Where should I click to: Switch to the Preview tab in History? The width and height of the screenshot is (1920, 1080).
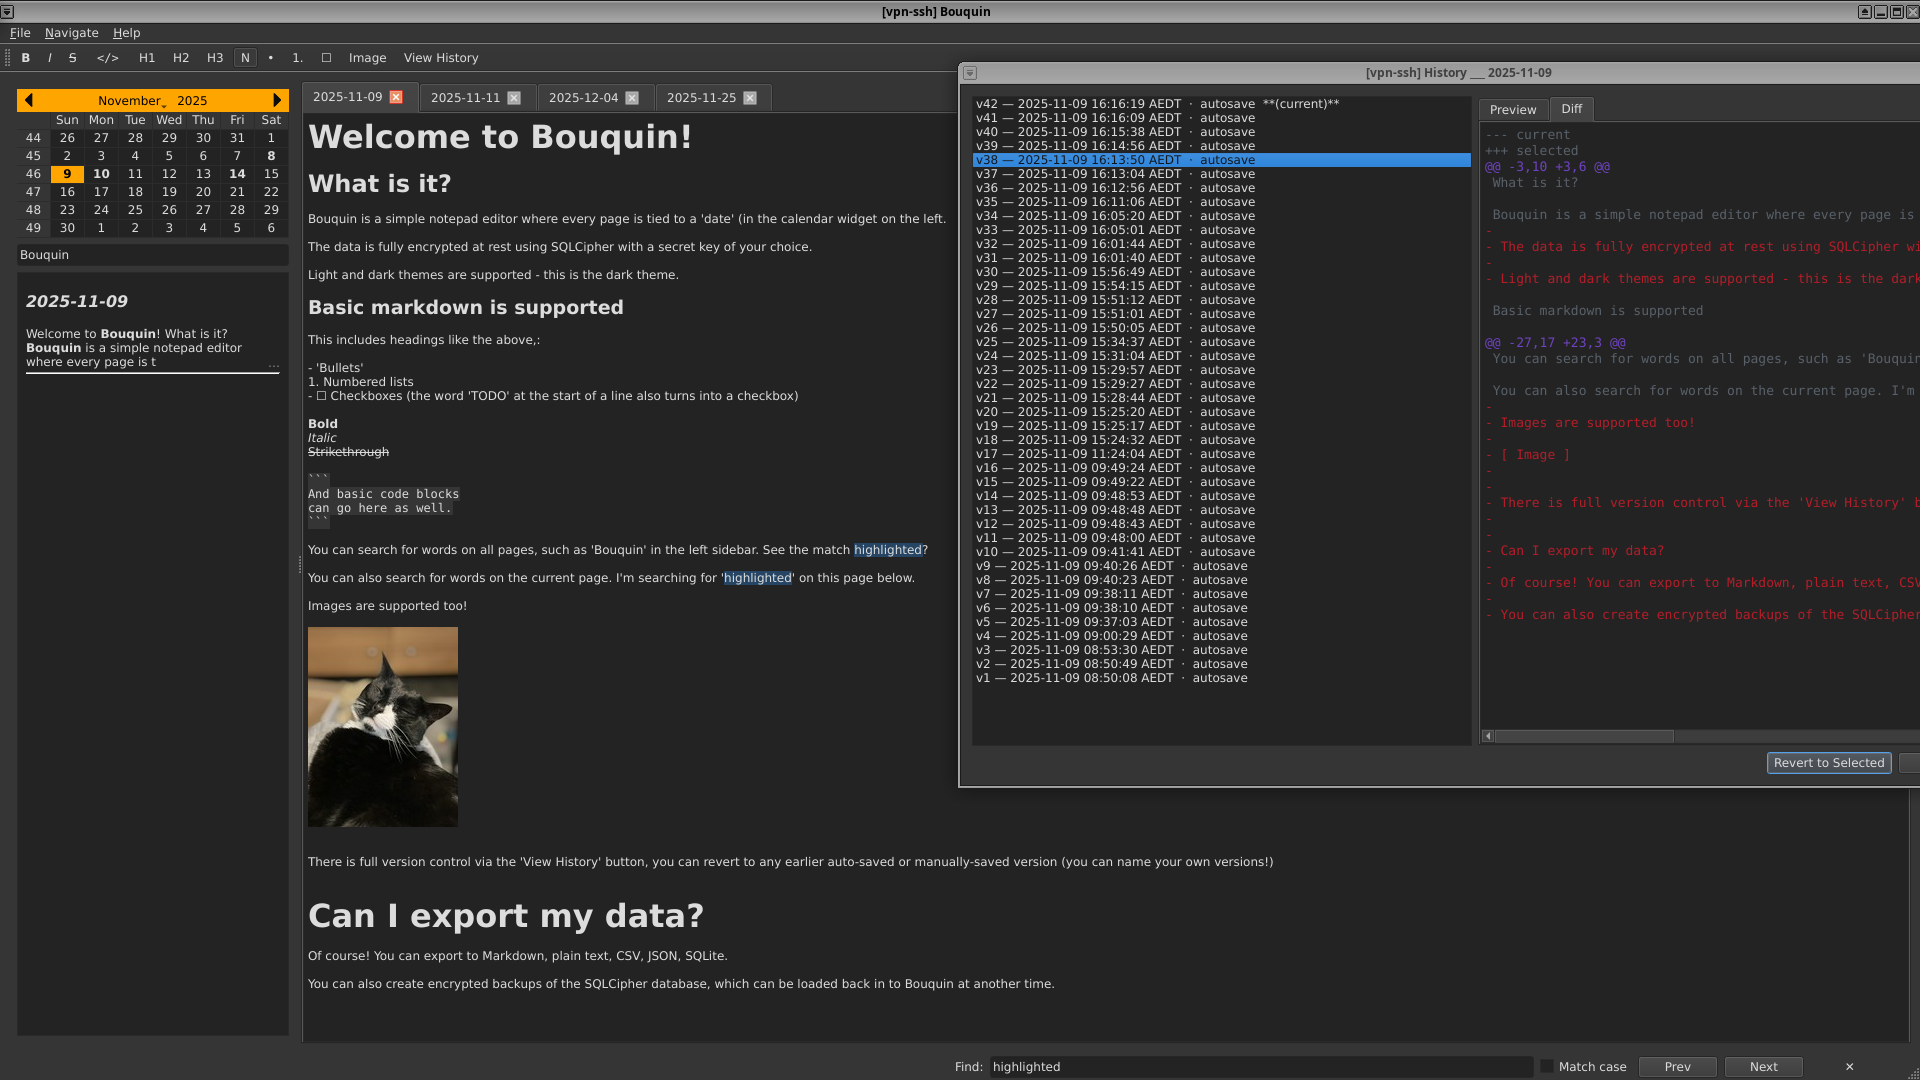1512,110
